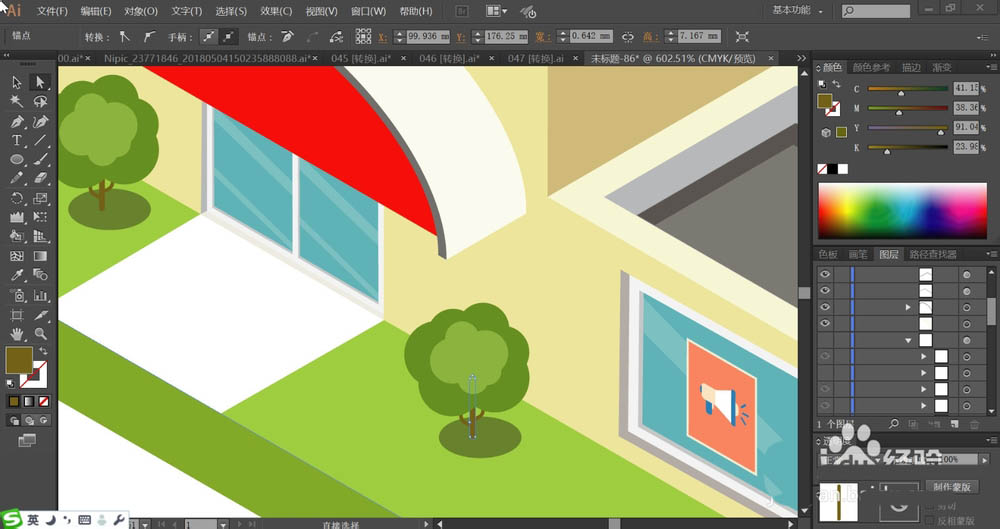This screenshot has width=1000, height=529.
Task: Click remove selected anchor points icon
Action: (288, 37)
